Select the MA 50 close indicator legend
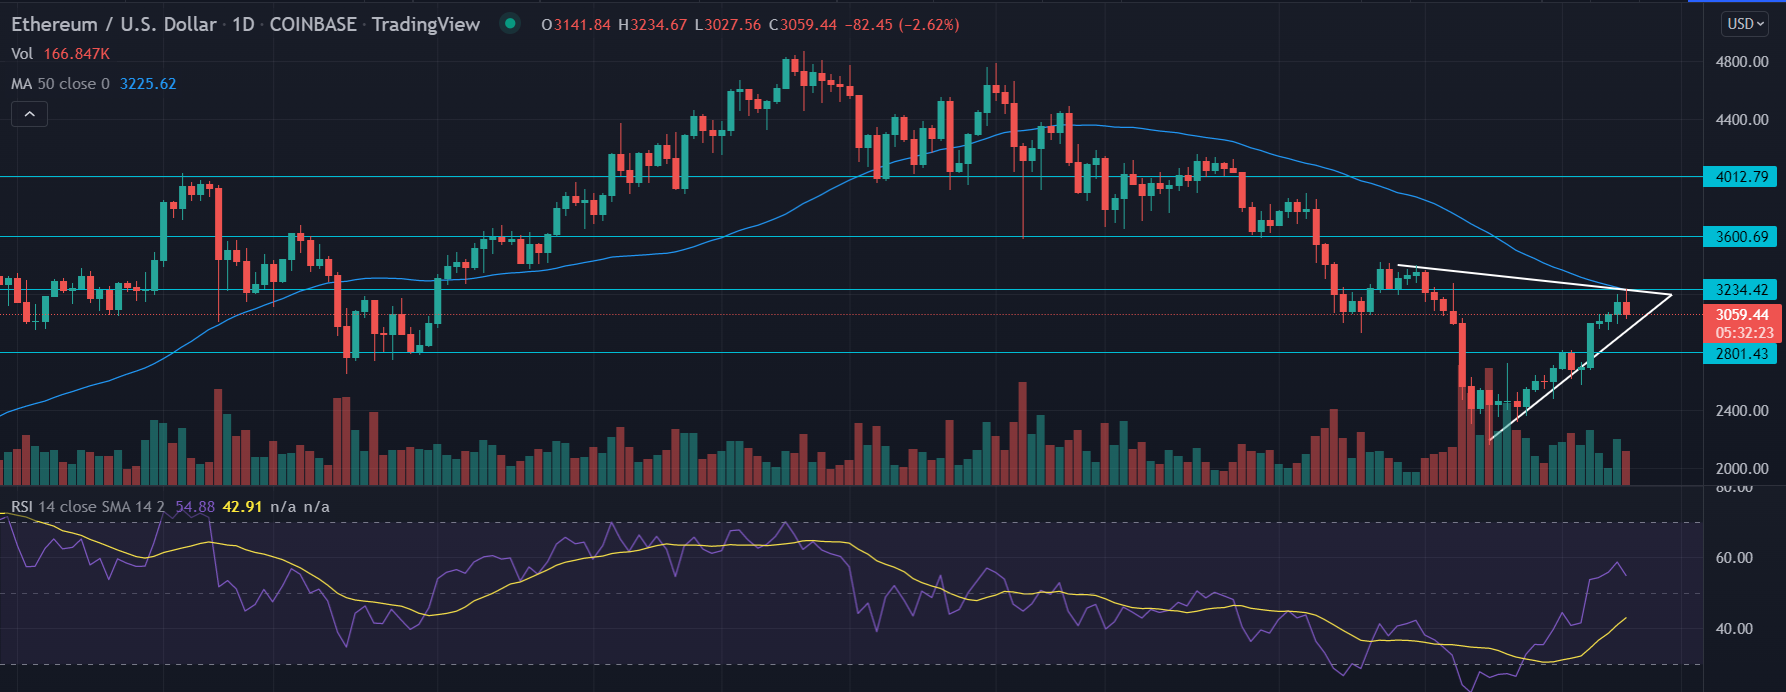Viewport: 1786px width, 692px height. 60,84
